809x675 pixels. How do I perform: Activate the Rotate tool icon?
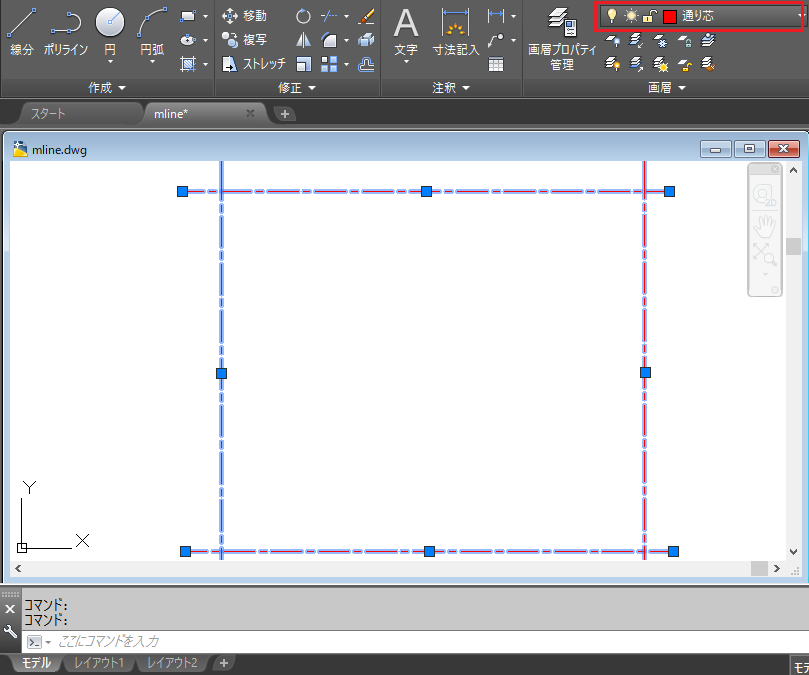pyautogui.click(x=303, y=17)
